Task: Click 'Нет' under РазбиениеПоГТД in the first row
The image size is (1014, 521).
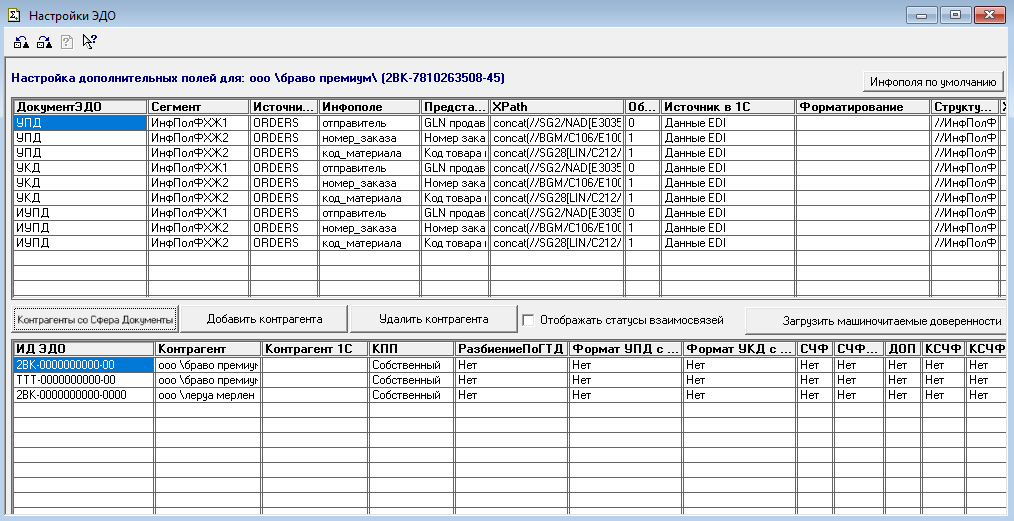Action: (512, 365)
